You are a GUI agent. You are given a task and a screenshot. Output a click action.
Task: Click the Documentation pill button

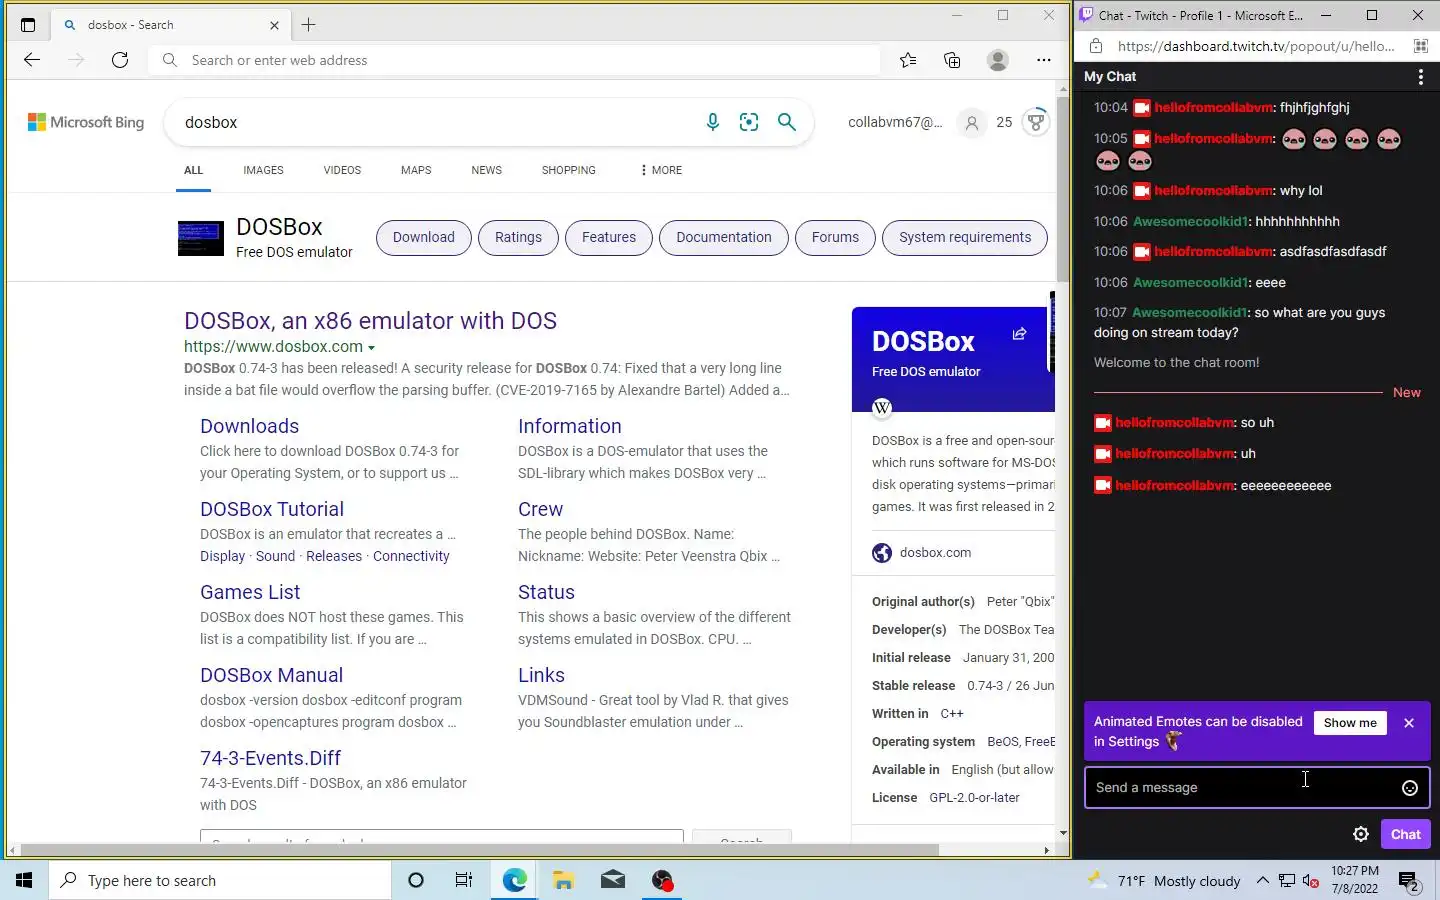click(x=724, y=238)
